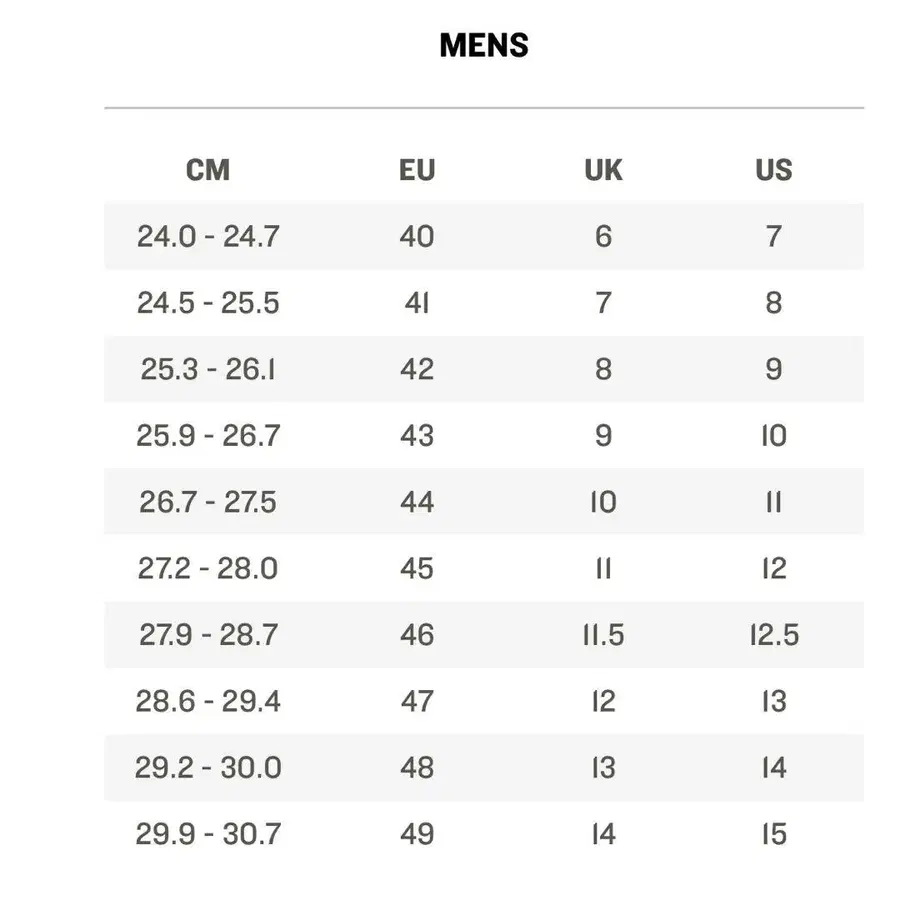
Task: Click the 28.6 - 29.4 cm cell
Action: click(x=208, y=701)
